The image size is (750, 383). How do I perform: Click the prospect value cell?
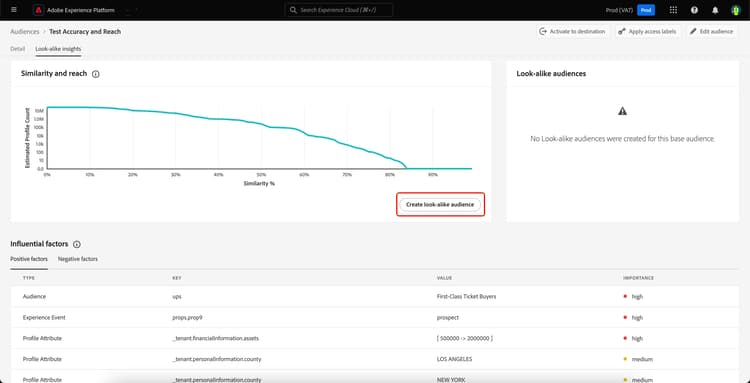pyautogui.click(x=448, y=317)
